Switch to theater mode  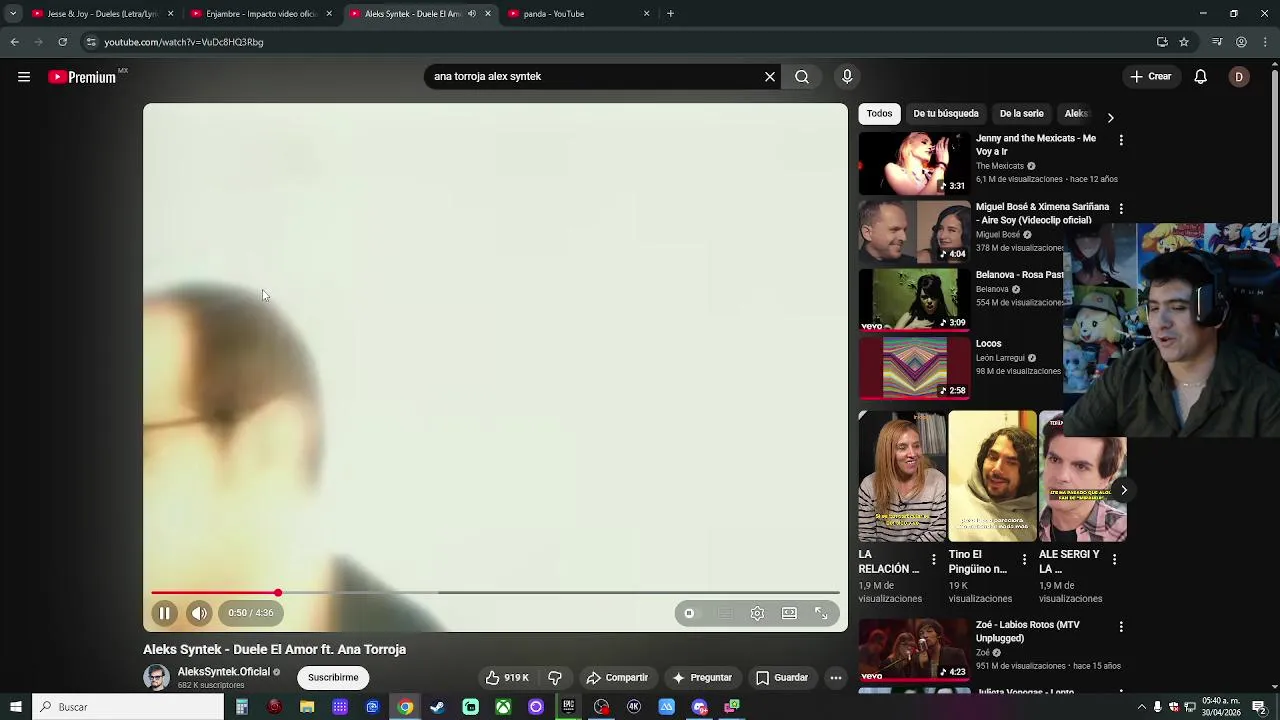click(x=789, y=613)
